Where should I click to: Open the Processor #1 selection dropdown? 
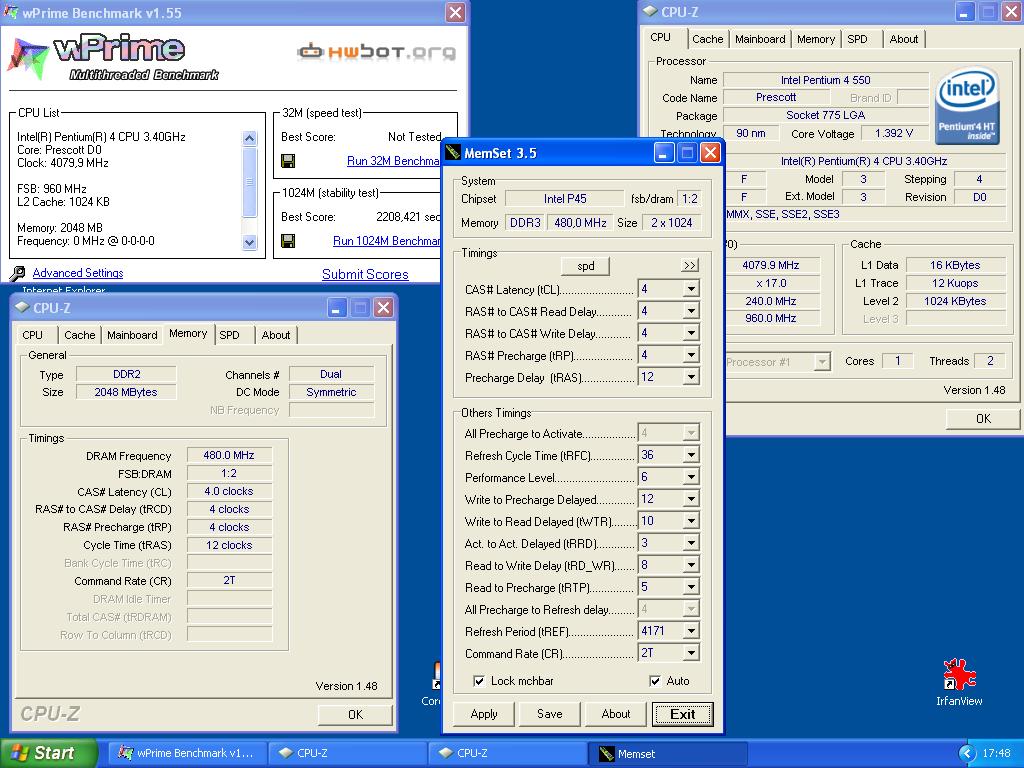822,362
